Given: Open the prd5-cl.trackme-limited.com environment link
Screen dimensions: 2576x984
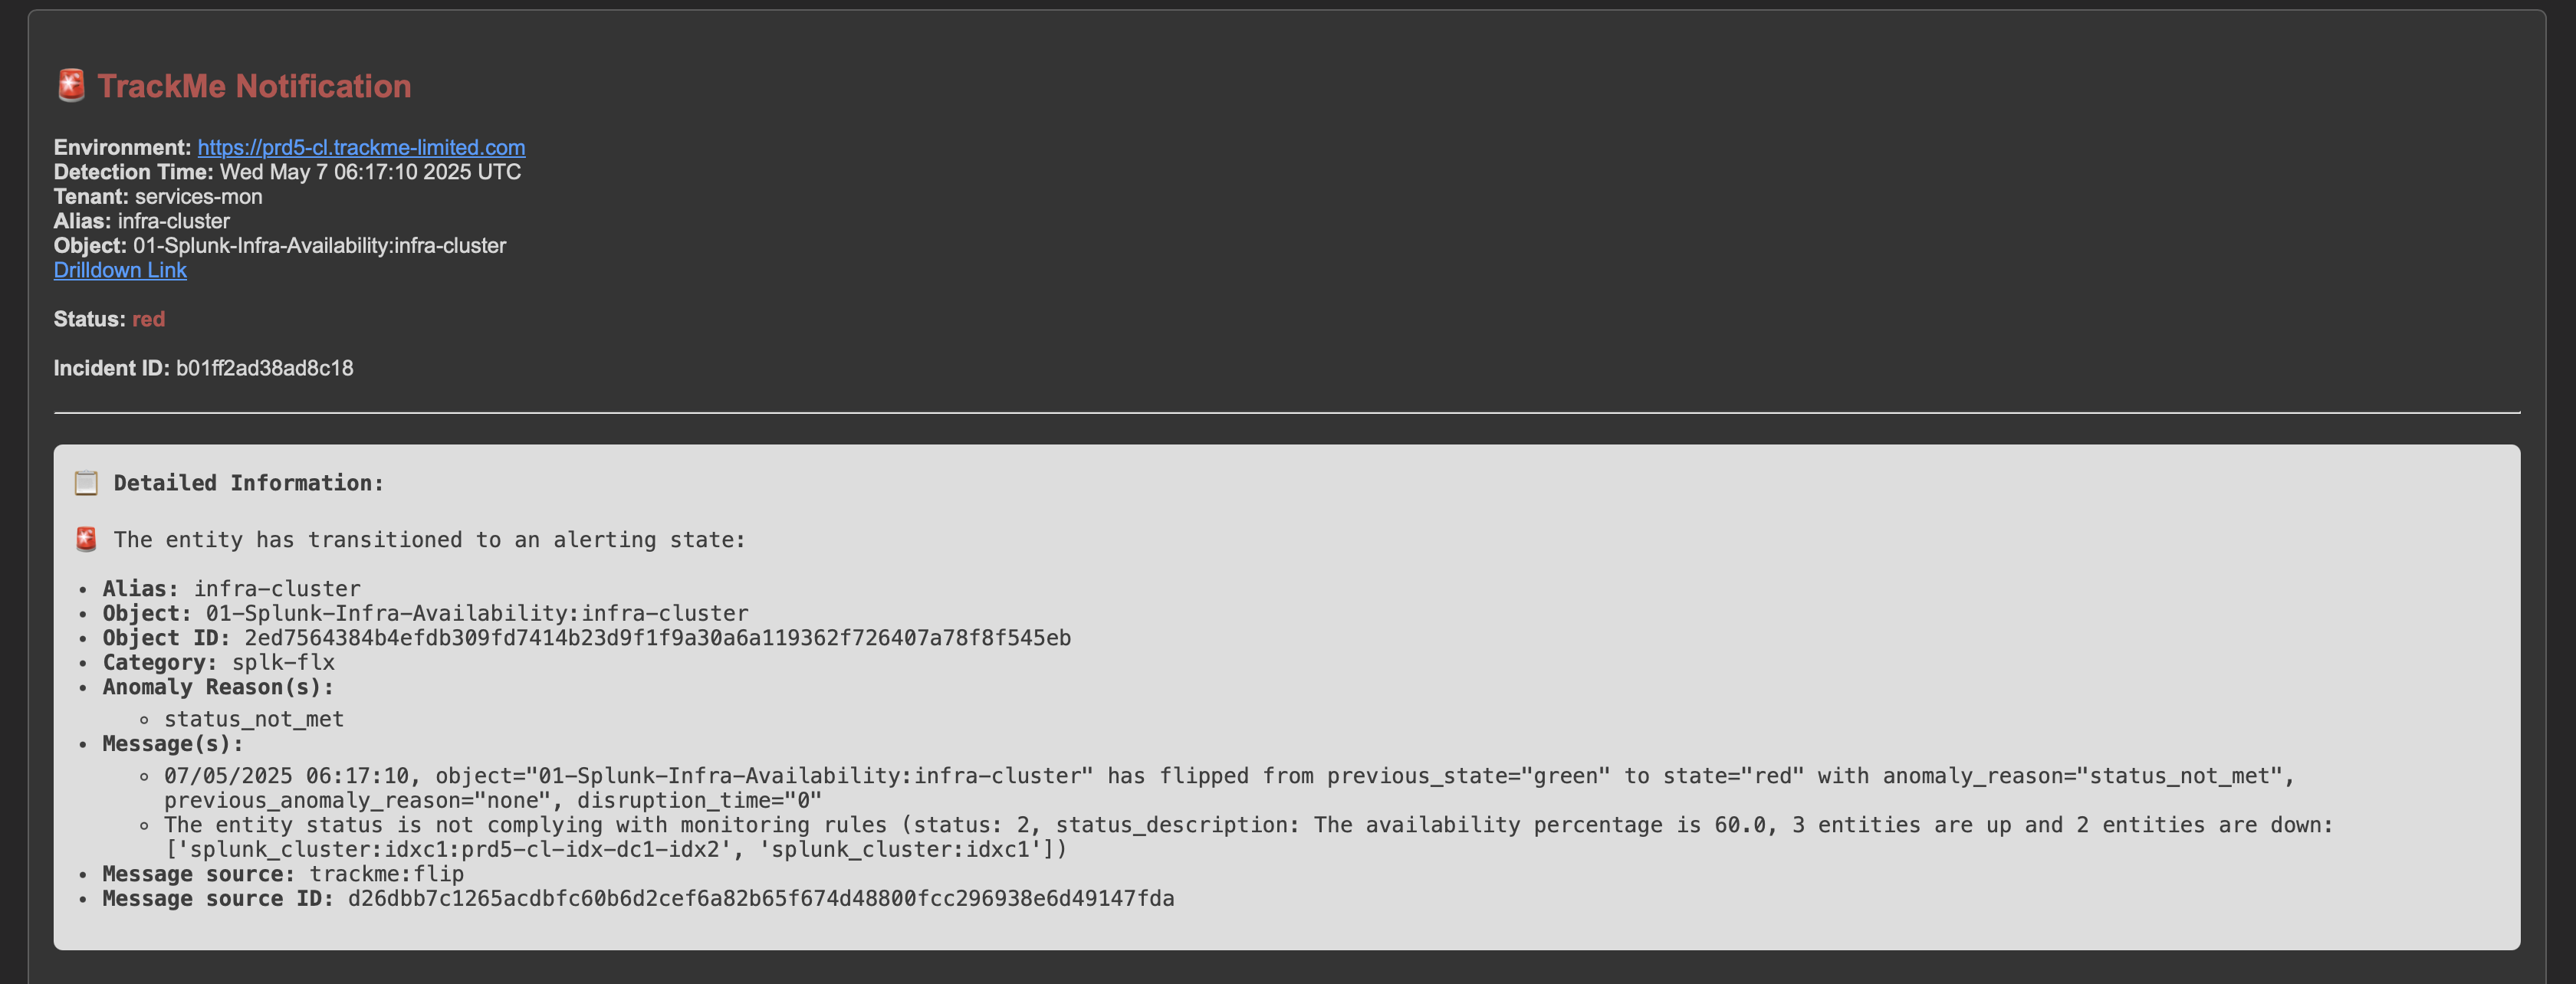Looking at the screenshot, I should pos(361,147).
